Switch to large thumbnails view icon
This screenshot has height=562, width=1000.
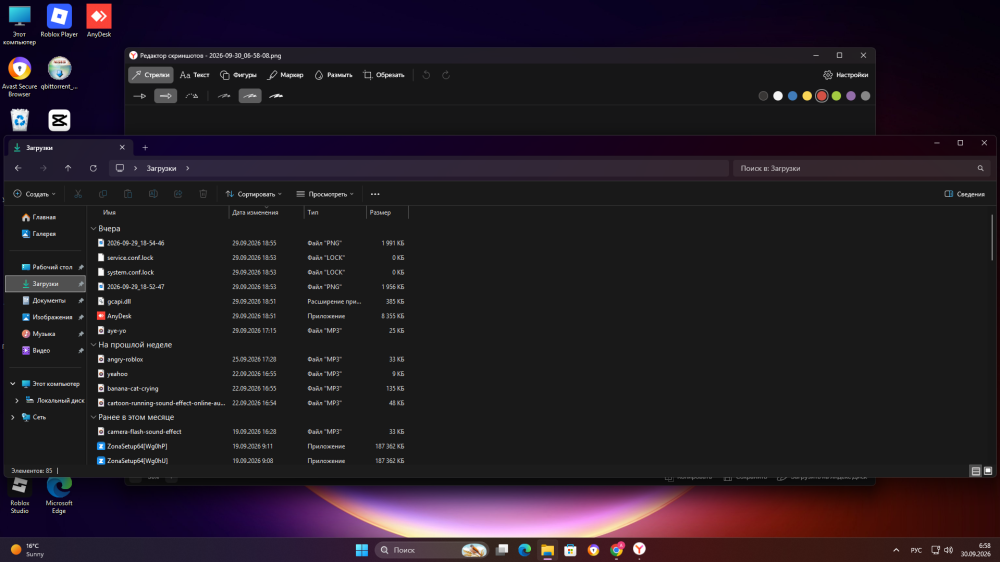(988, 471)
